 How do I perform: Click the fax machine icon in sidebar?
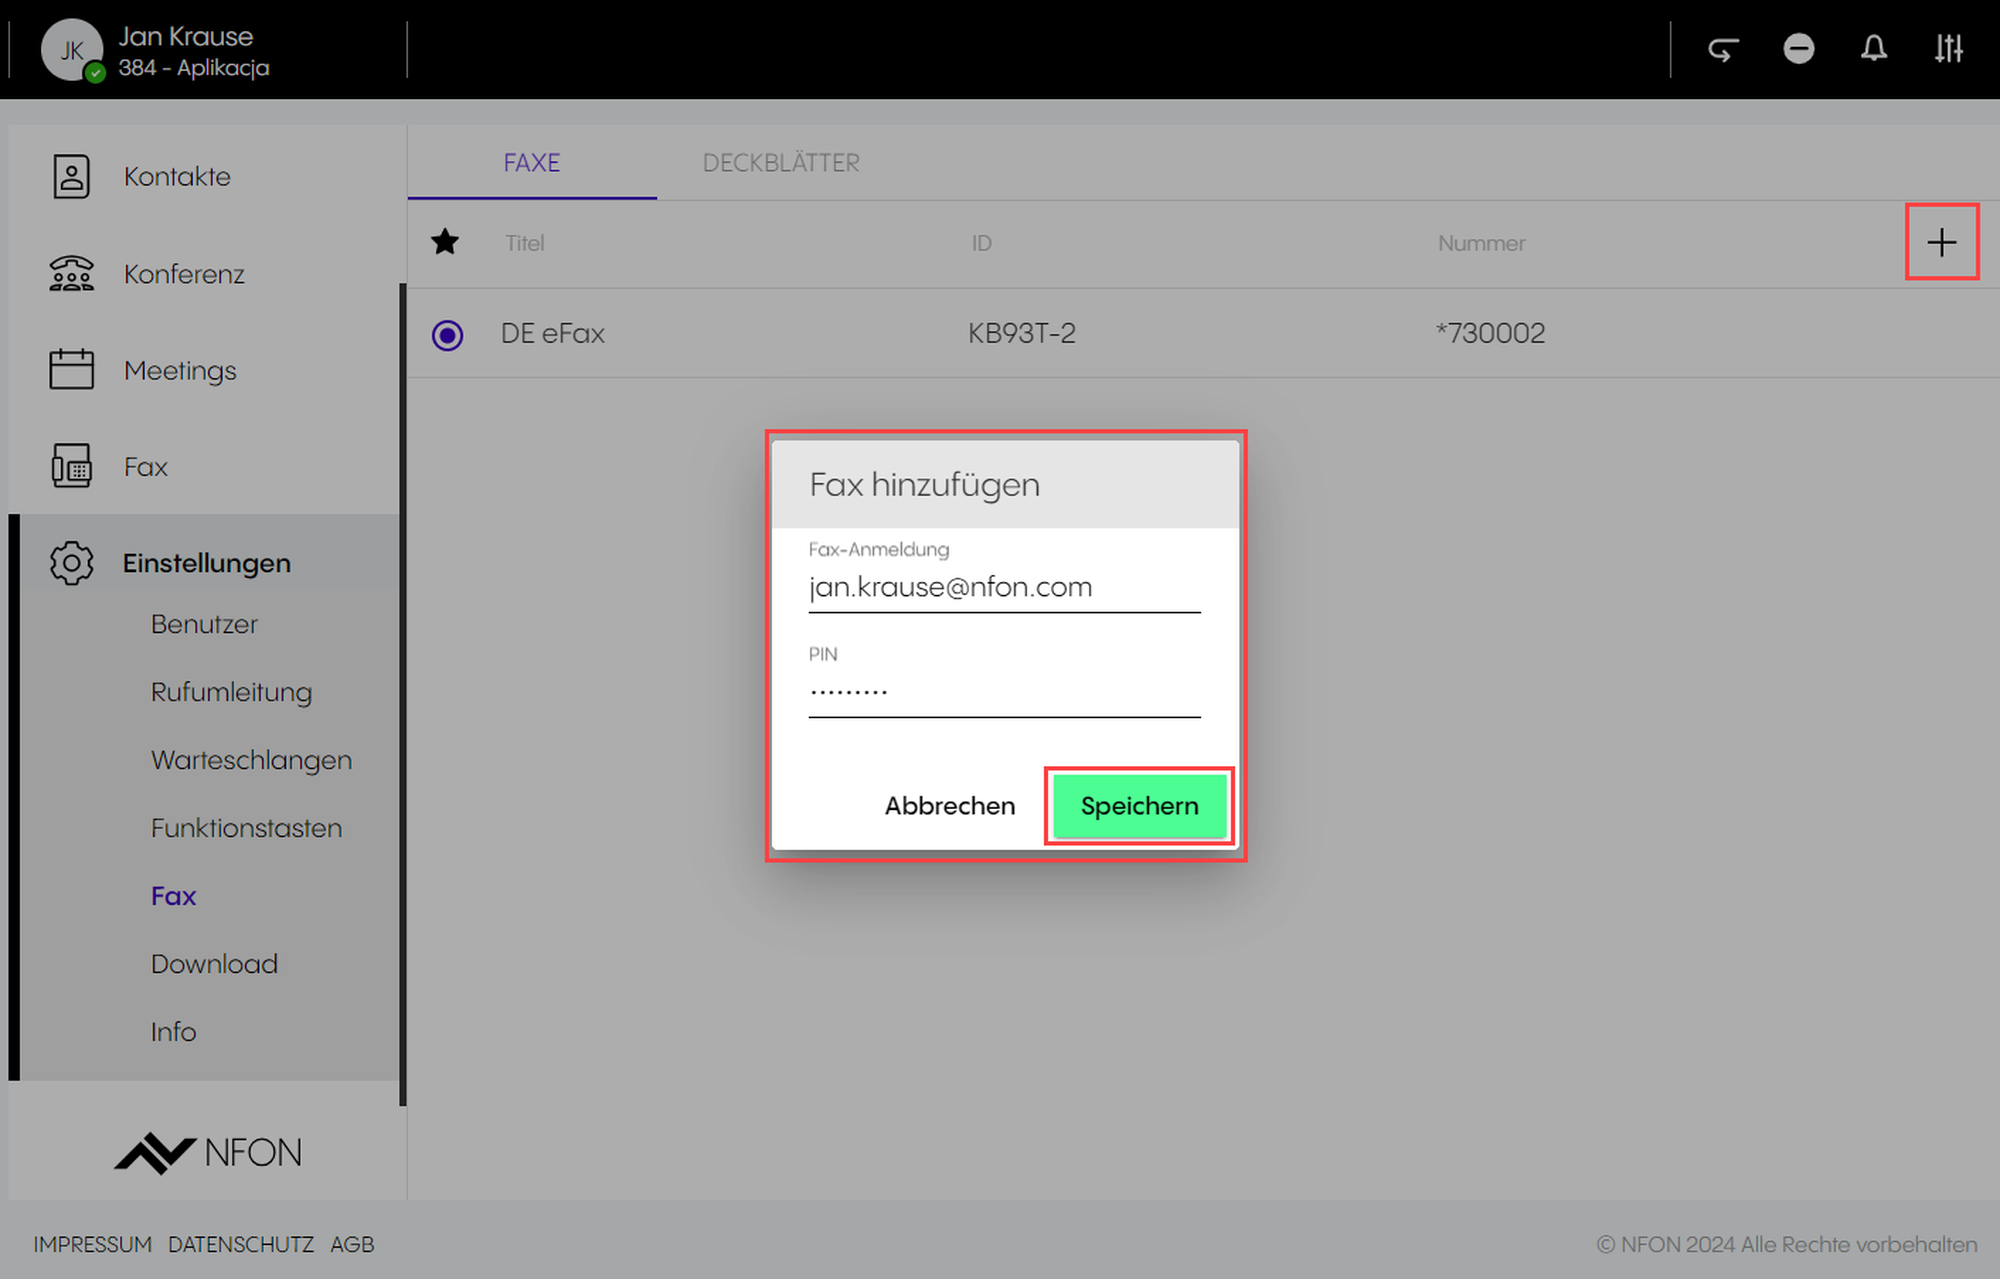[71, 466]
